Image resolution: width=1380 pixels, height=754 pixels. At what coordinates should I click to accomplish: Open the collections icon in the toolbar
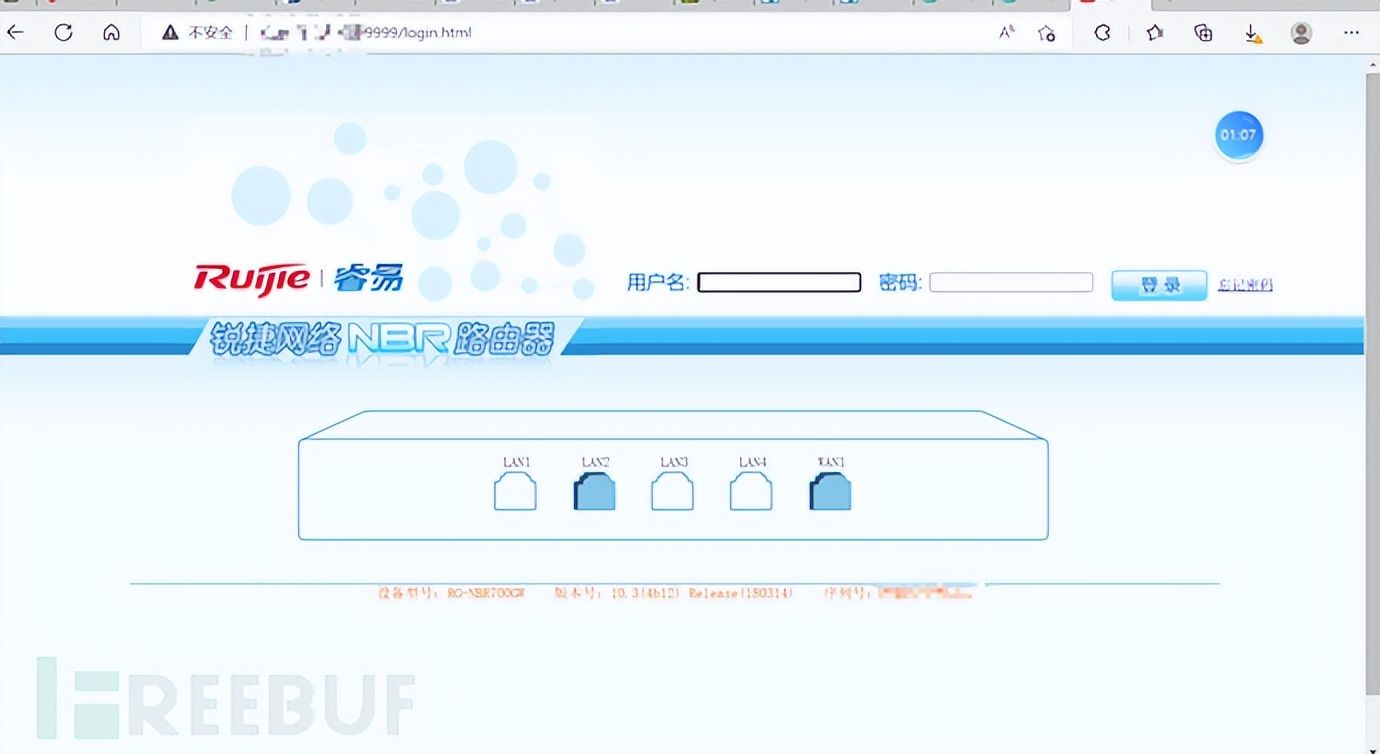(x=1204, y=33)
